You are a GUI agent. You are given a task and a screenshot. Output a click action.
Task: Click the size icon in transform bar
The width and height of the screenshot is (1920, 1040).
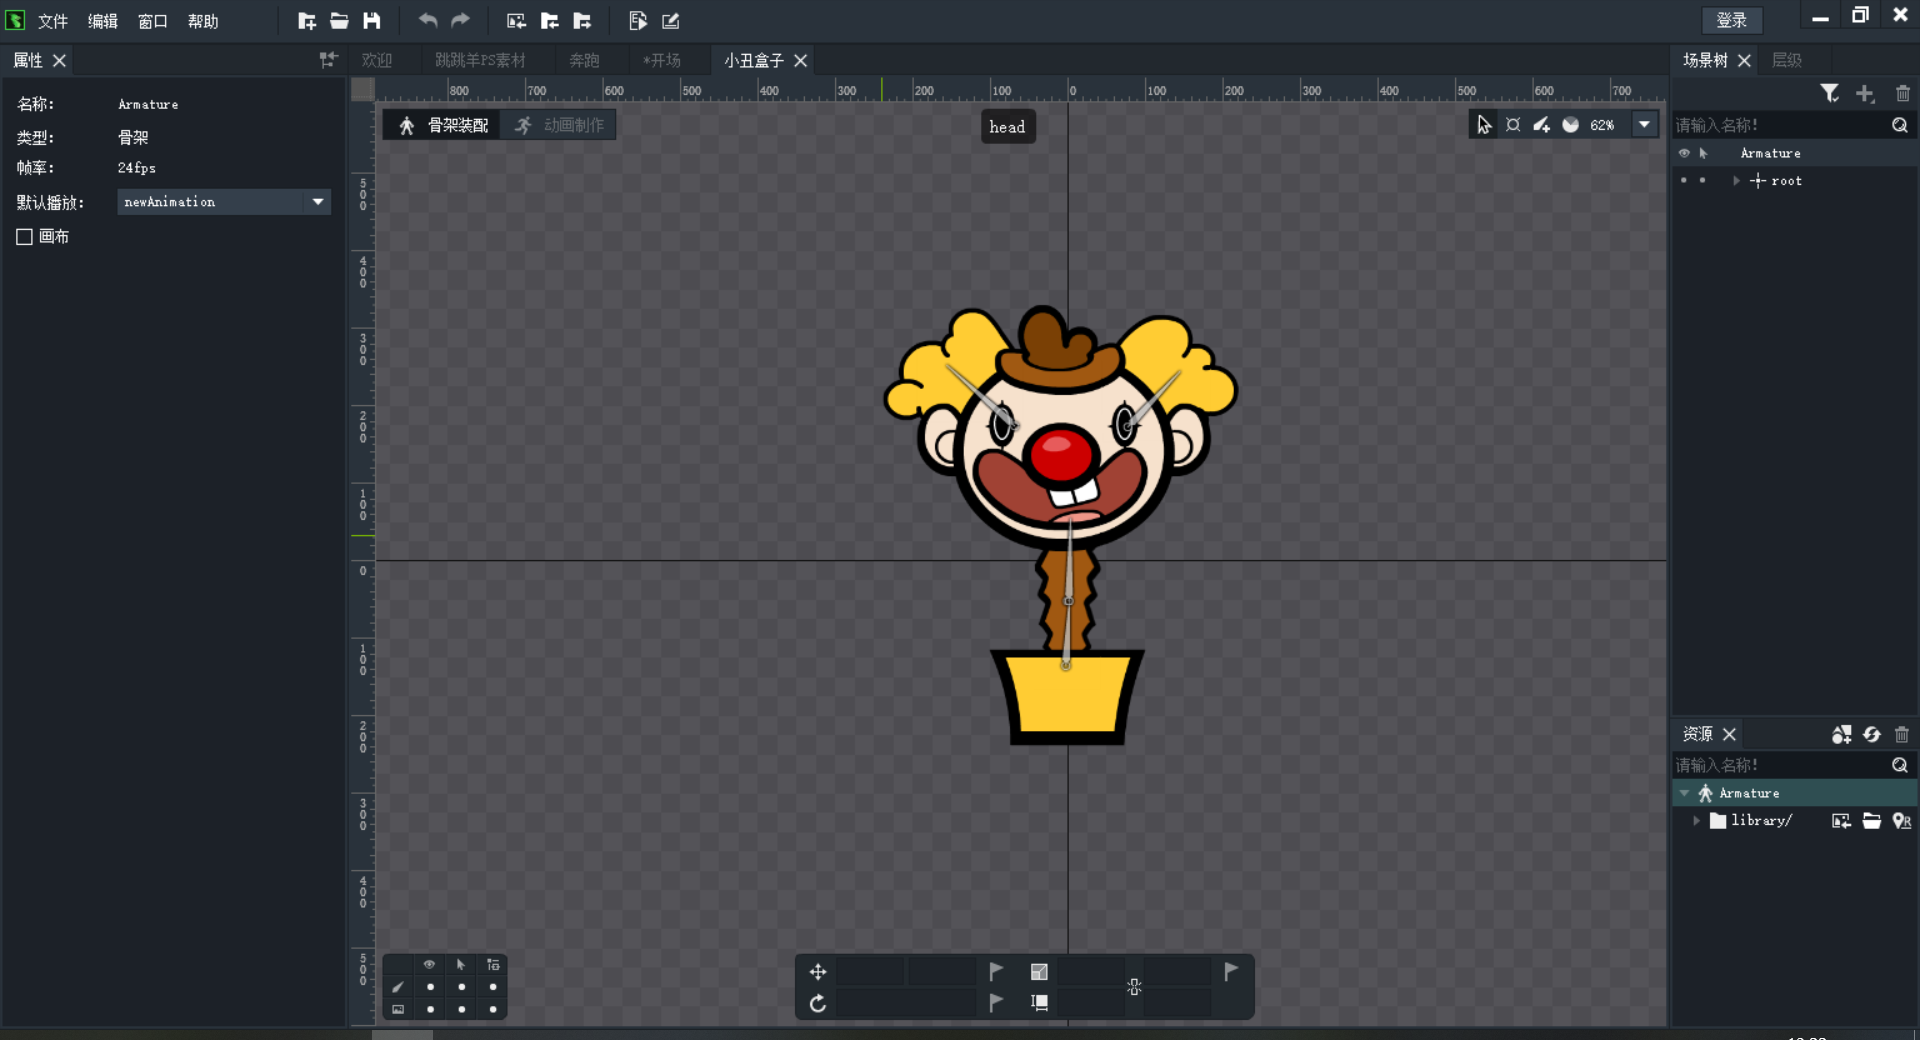click(x=1040, y=1003)
